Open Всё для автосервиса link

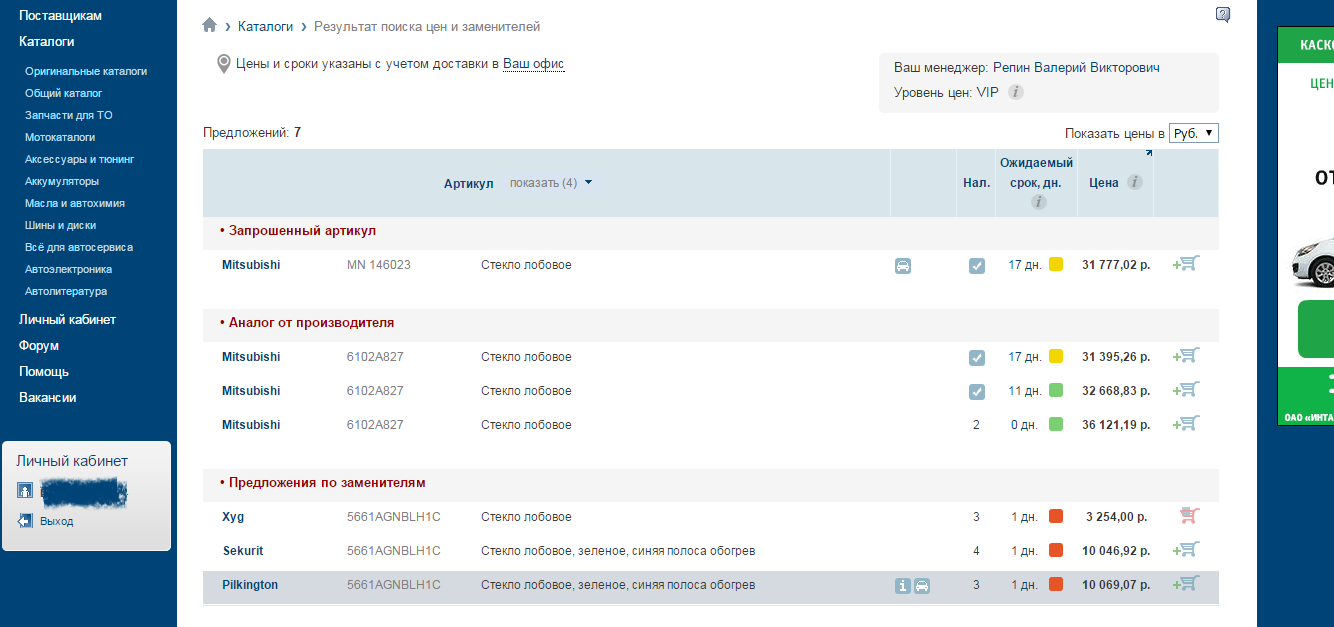[79, 247]
